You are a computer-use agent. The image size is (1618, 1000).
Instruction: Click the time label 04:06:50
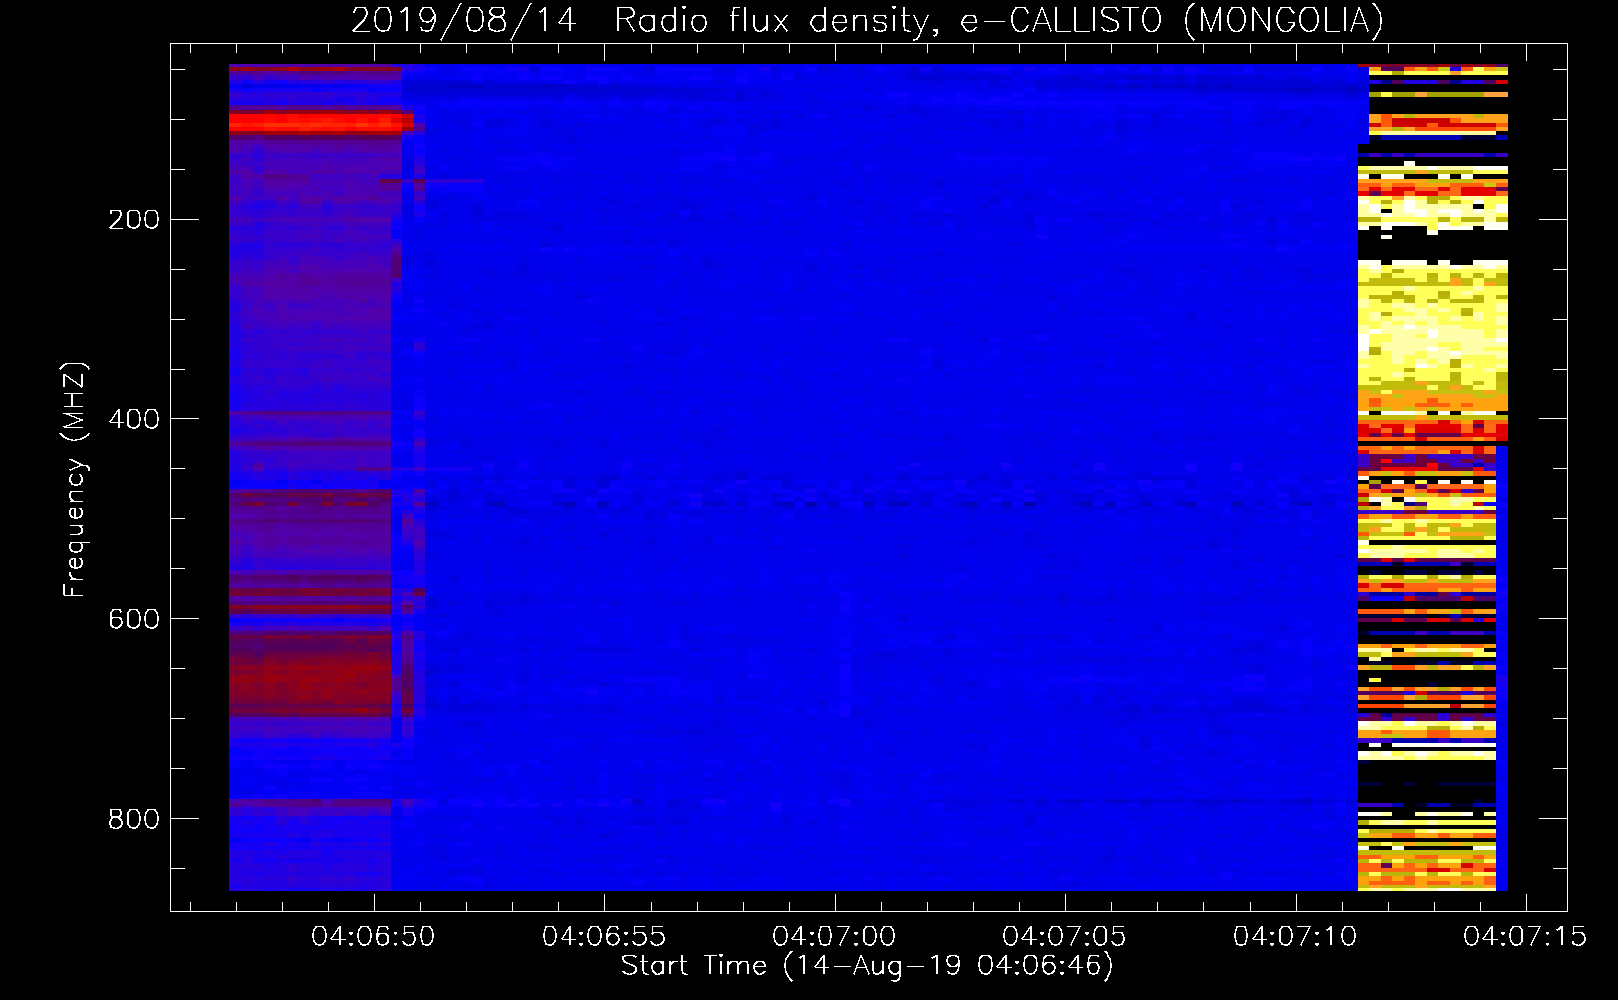(x=373, y=937)
